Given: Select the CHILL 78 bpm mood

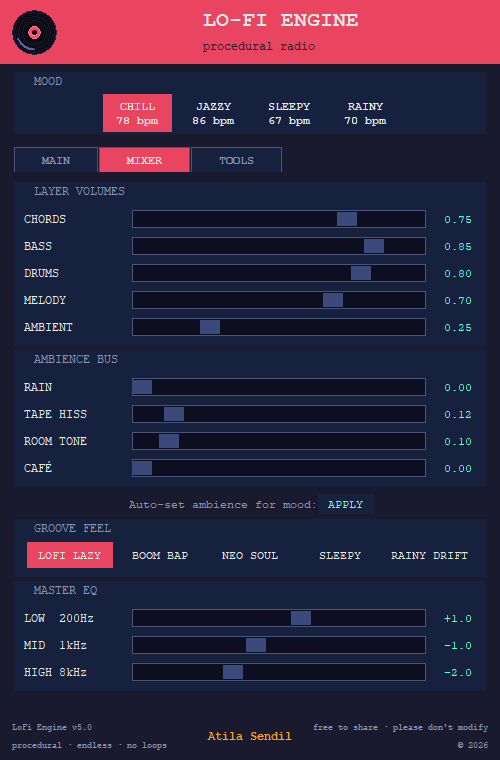Looking at the screenshot, I should click(x=138, y=113).
